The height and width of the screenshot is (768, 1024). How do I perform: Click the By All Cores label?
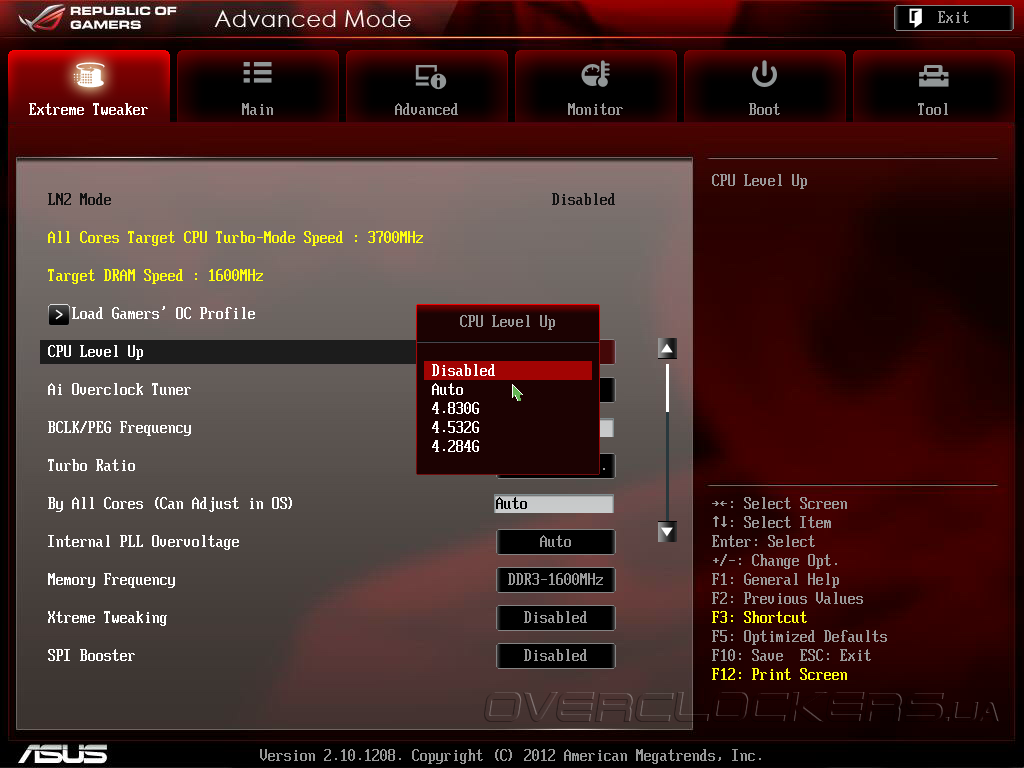170,504
